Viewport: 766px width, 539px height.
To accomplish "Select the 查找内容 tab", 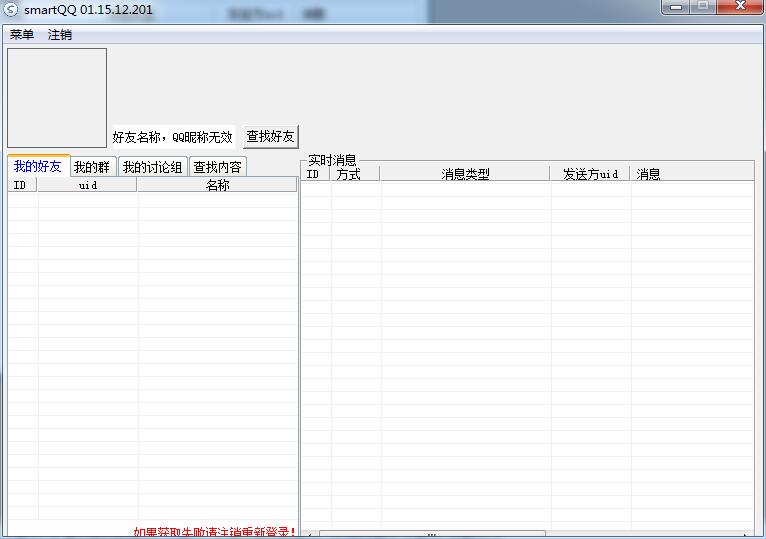I will coord(217,167).
